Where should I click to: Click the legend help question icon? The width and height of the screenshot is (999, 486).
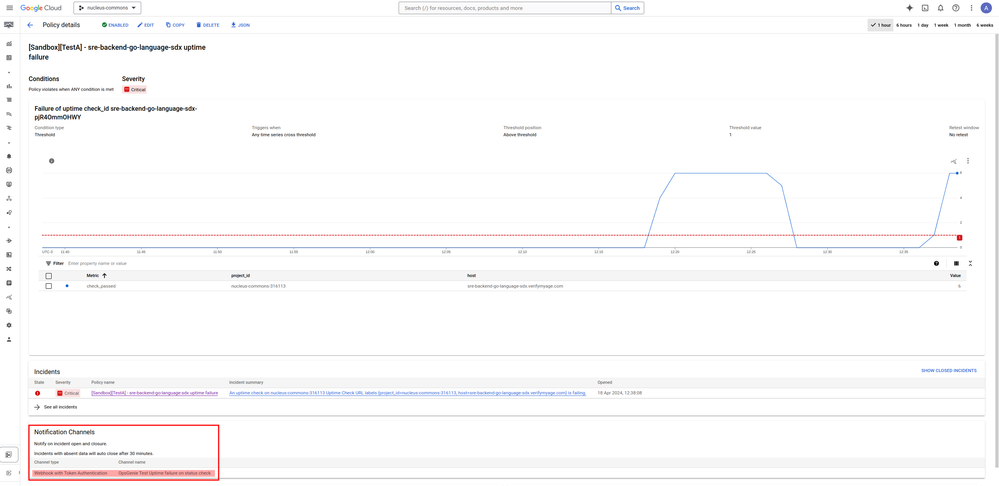tap(936, 263)
